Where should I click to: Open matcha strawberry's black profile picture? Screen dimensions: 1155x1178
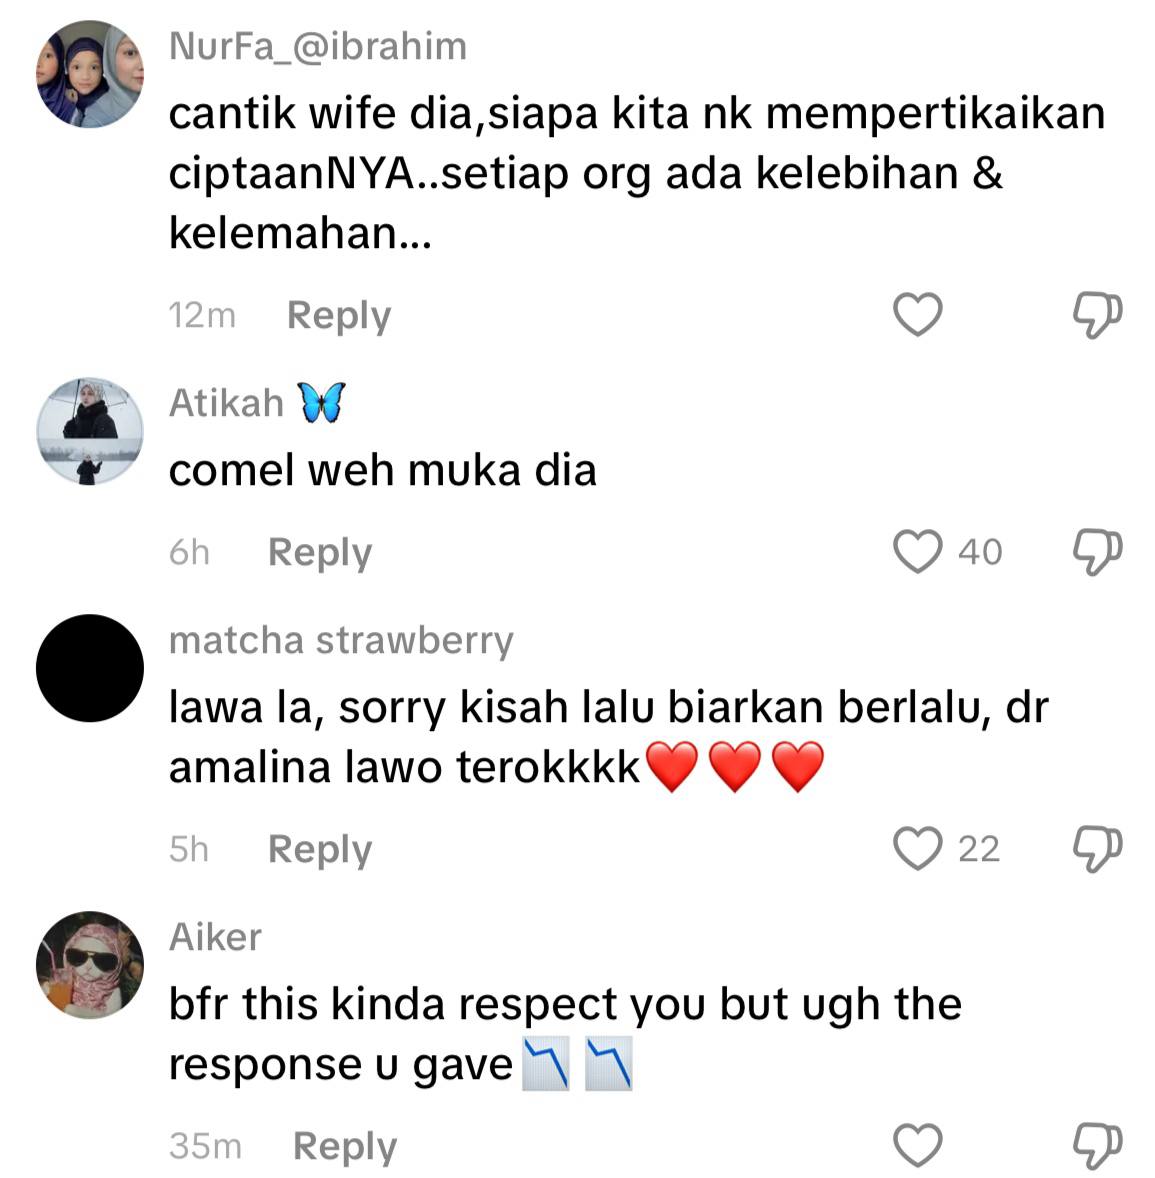coord(90,668)
